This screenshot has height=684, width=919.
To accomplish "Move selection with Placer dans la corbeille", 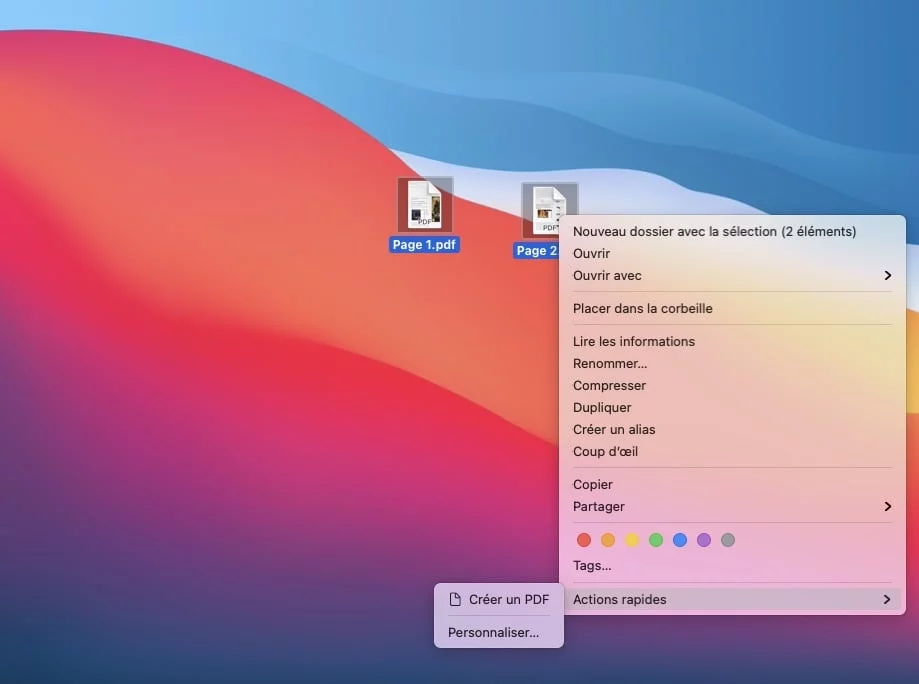I will [x=641, y=308].
